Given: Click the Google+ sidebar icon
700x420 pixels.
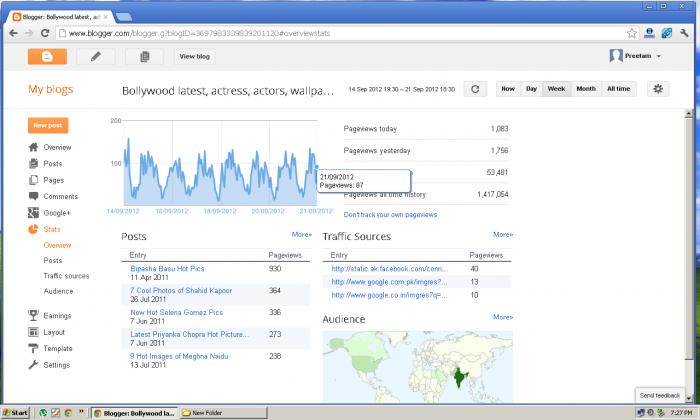Looking at the screenshot, I should coord(33,213).
